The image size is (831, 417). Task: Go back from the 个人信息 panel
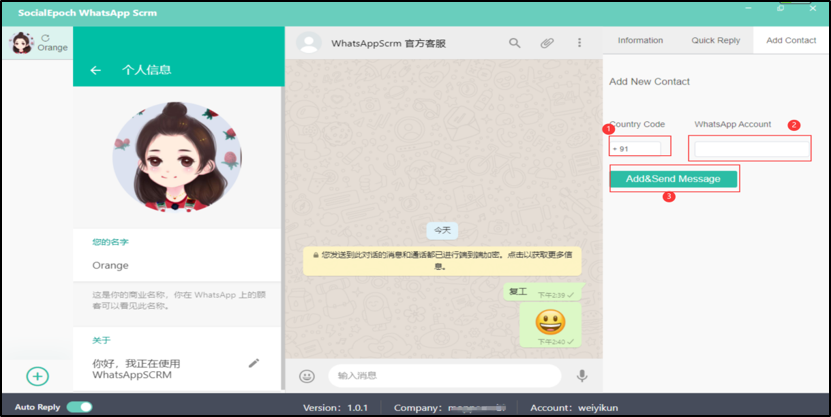(x=95, y=70)
